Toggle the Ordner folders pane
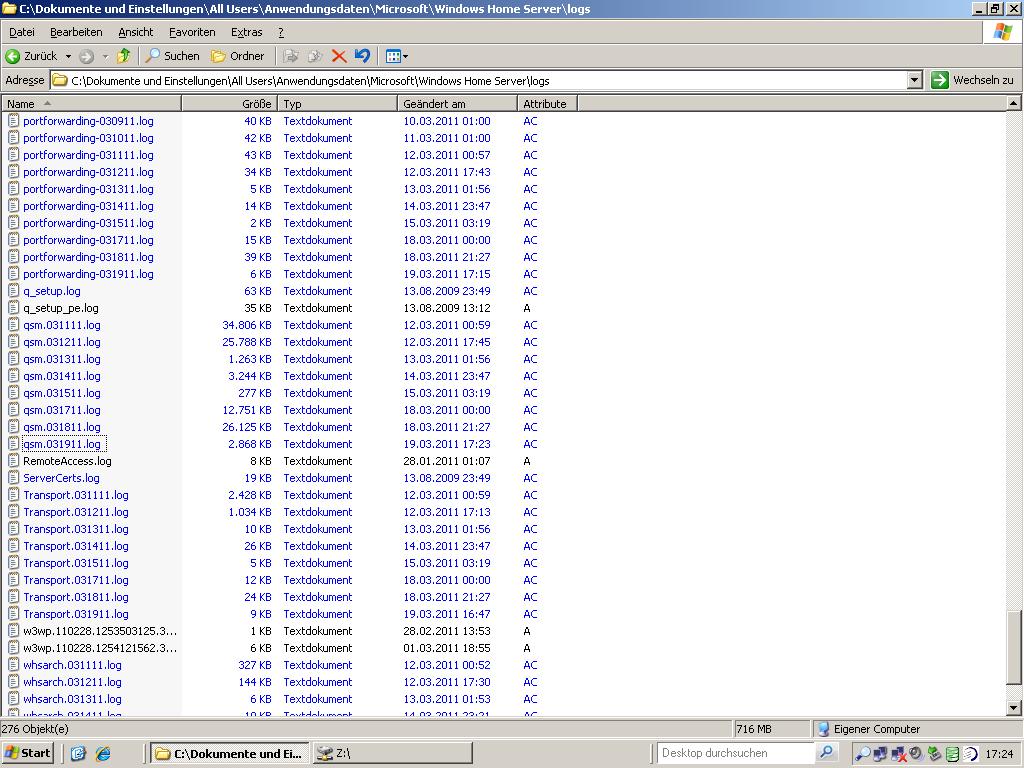The image size is (1024, 768). (238, 56)
